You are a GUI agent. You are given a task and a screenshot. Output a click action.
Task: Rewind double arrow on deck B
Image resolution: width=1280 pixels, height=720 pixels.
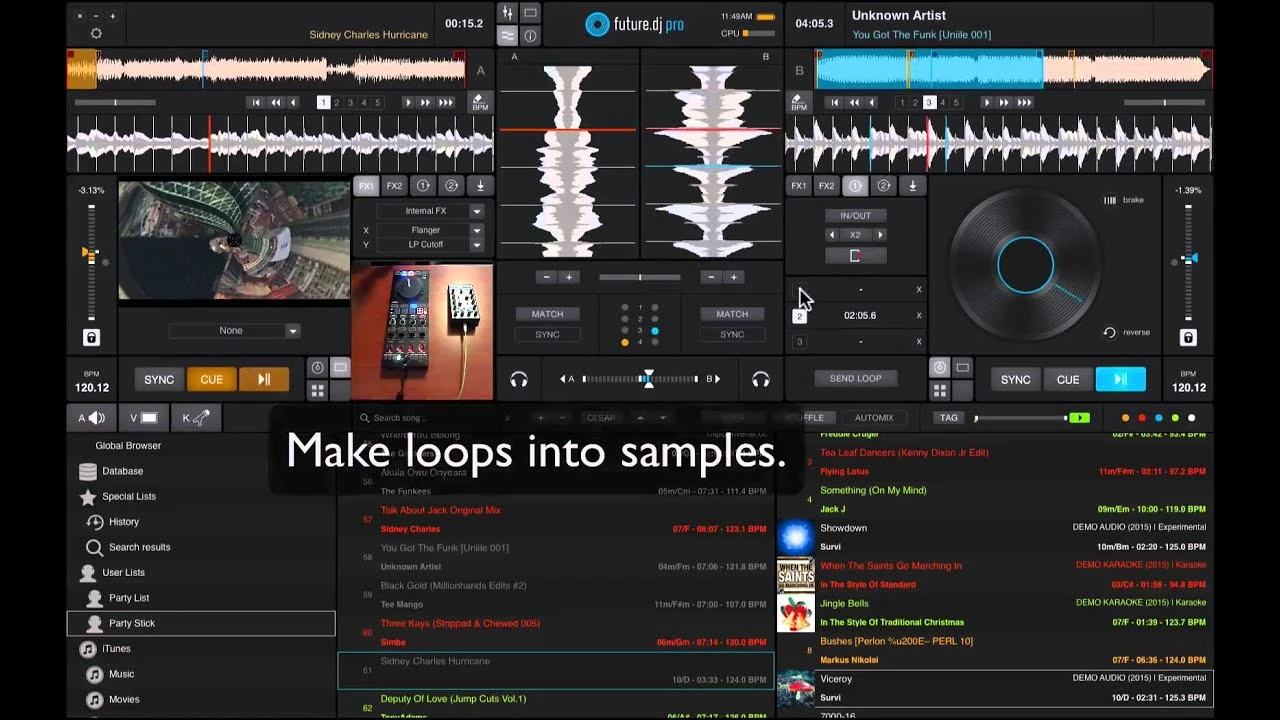854,102
